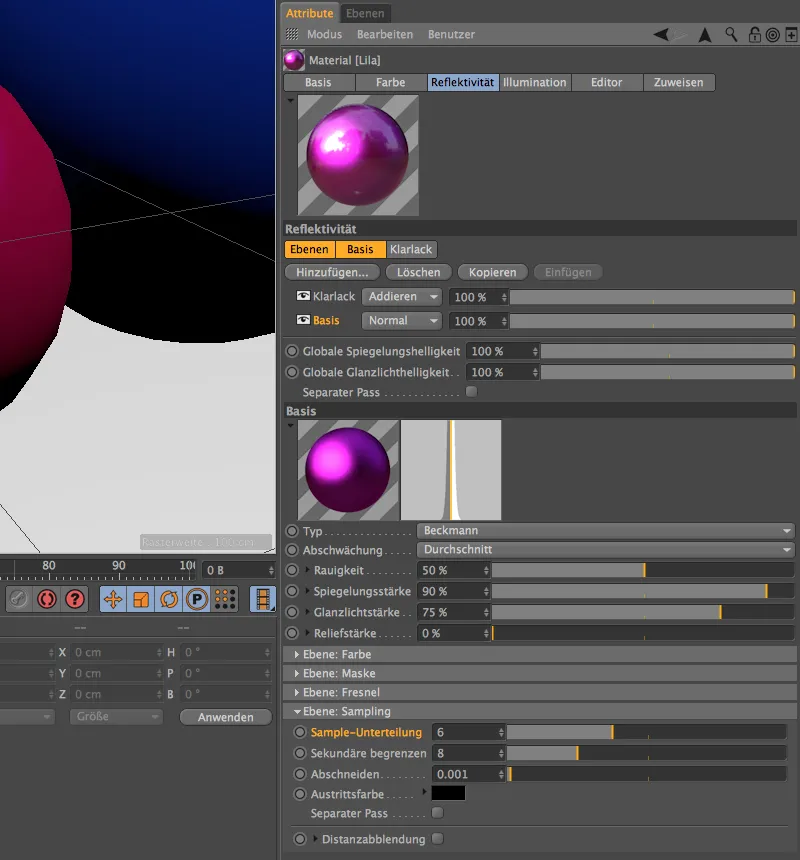Toggle Klarlack layer eye visibility

click(303, 296)
